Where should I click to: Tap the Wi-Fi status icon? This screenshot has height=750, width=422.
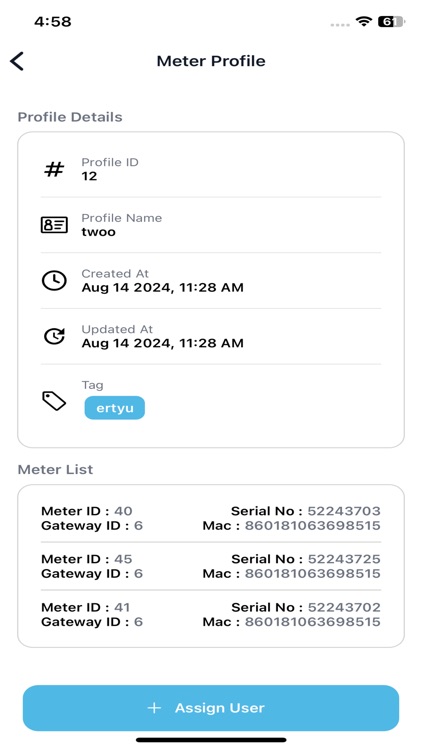click(364, 21)
